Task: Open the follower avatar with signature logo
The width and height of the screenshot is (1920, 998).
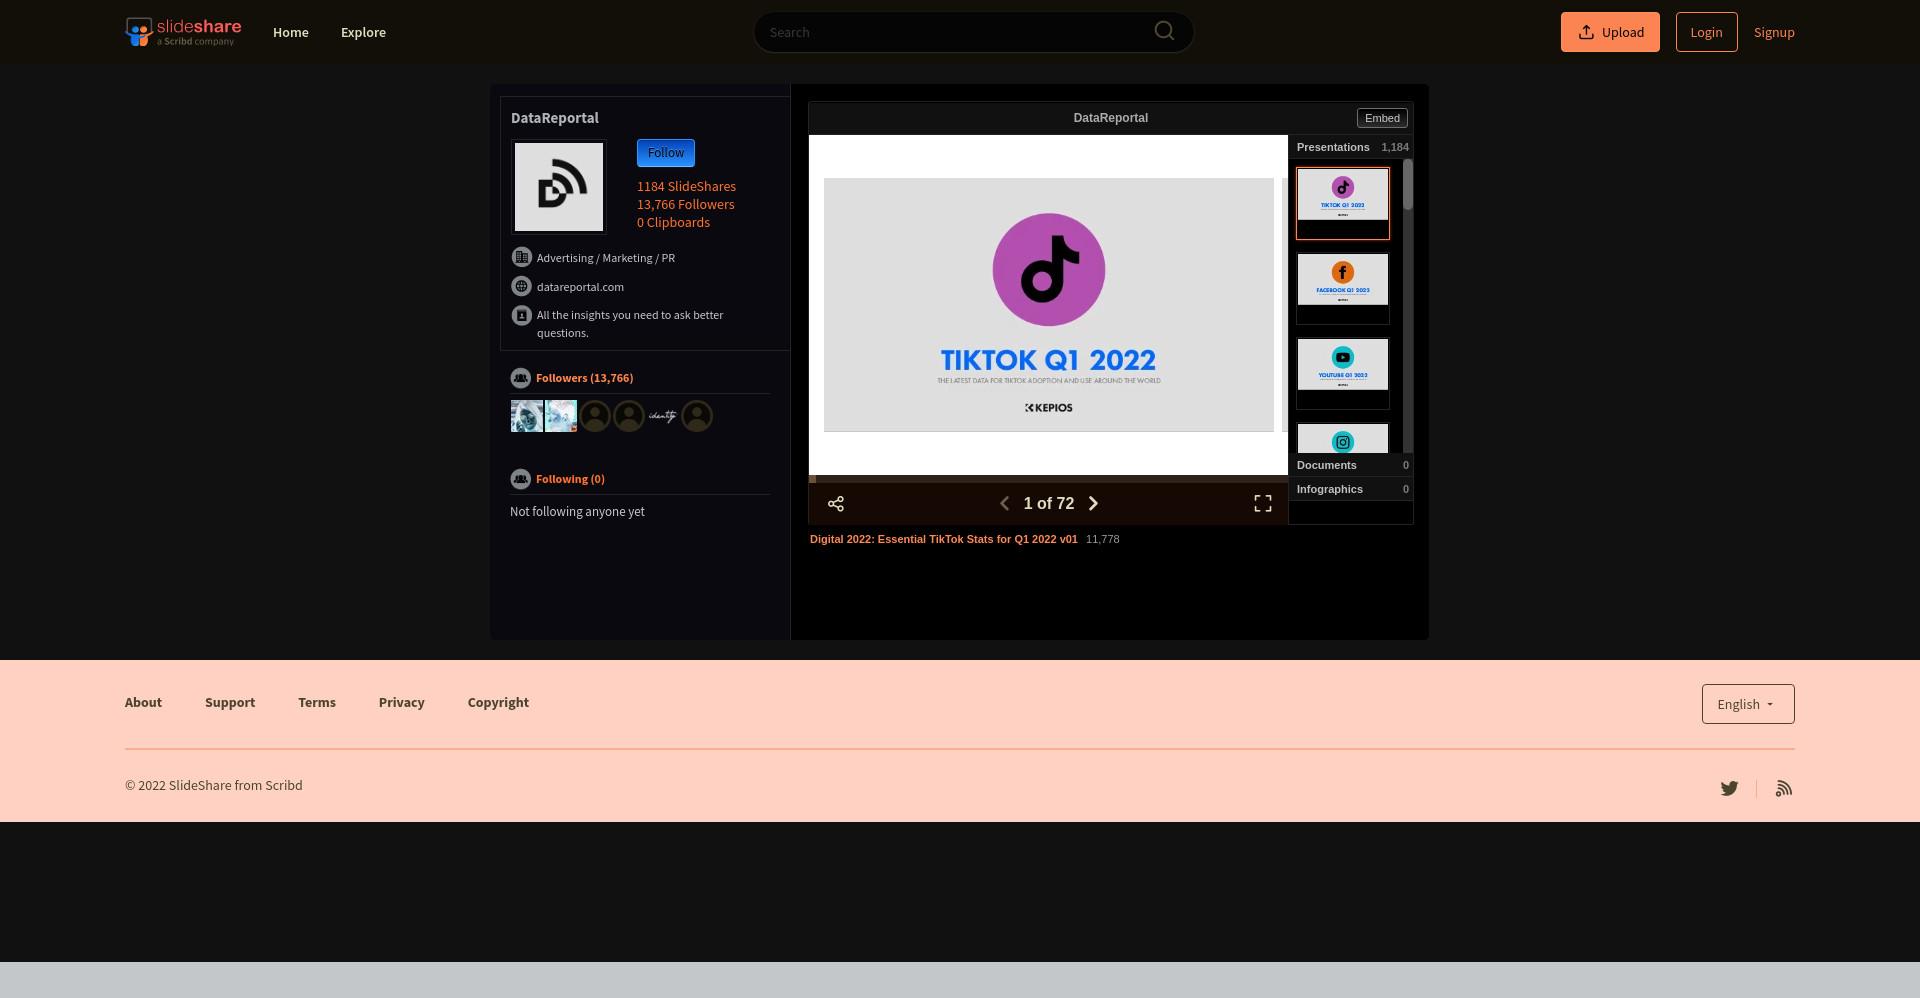Action: [x=663, y=416]
